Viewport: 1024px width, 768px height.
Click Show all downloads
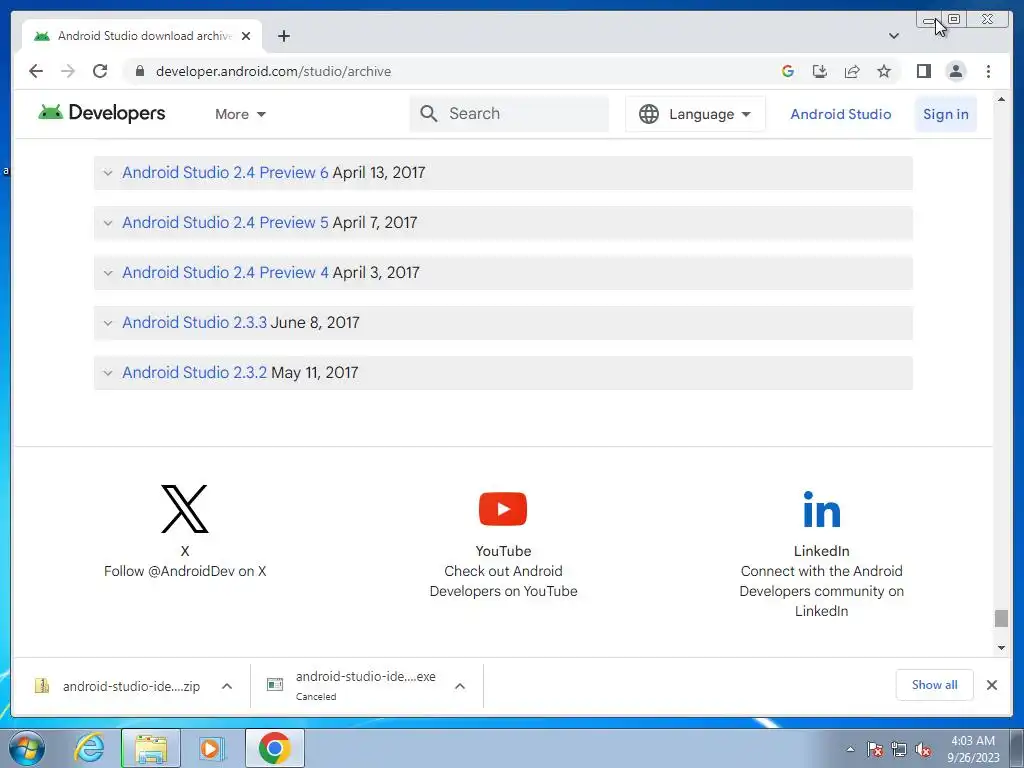pyautogui.click(x=935, y=684)
